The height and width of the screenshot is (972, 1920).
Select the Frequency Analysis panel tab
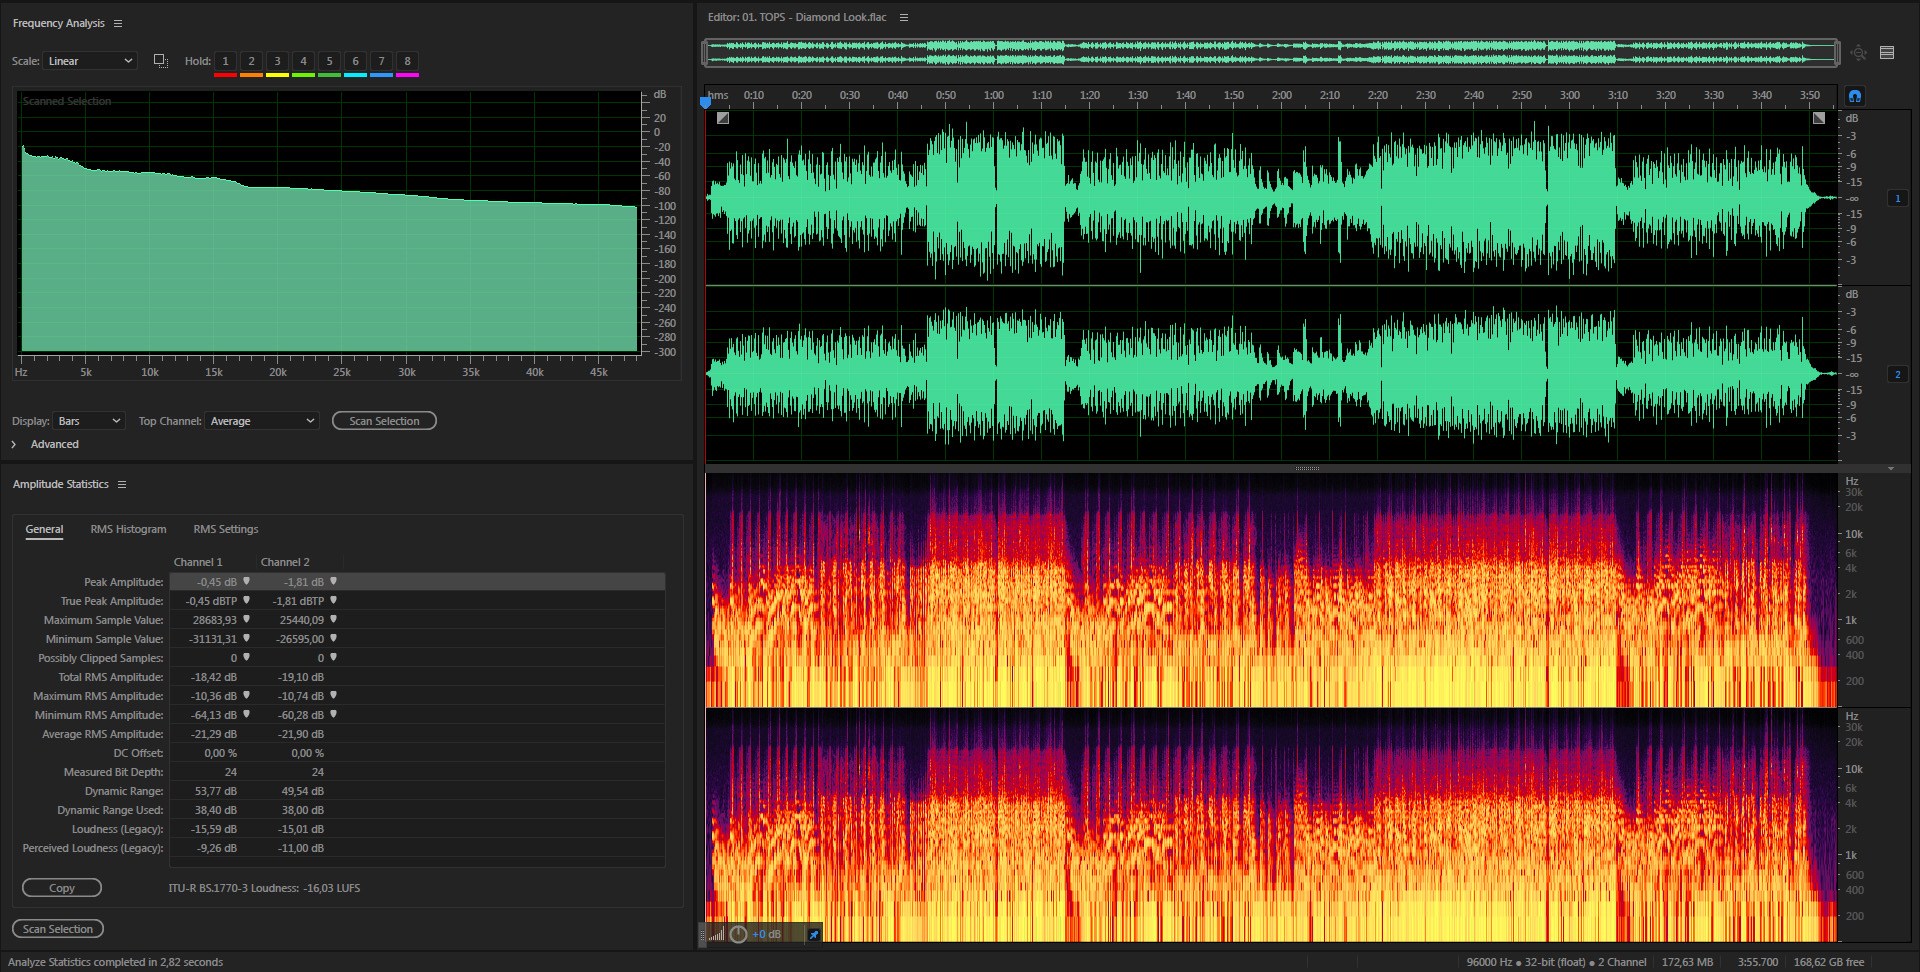[x=59, y=23]
